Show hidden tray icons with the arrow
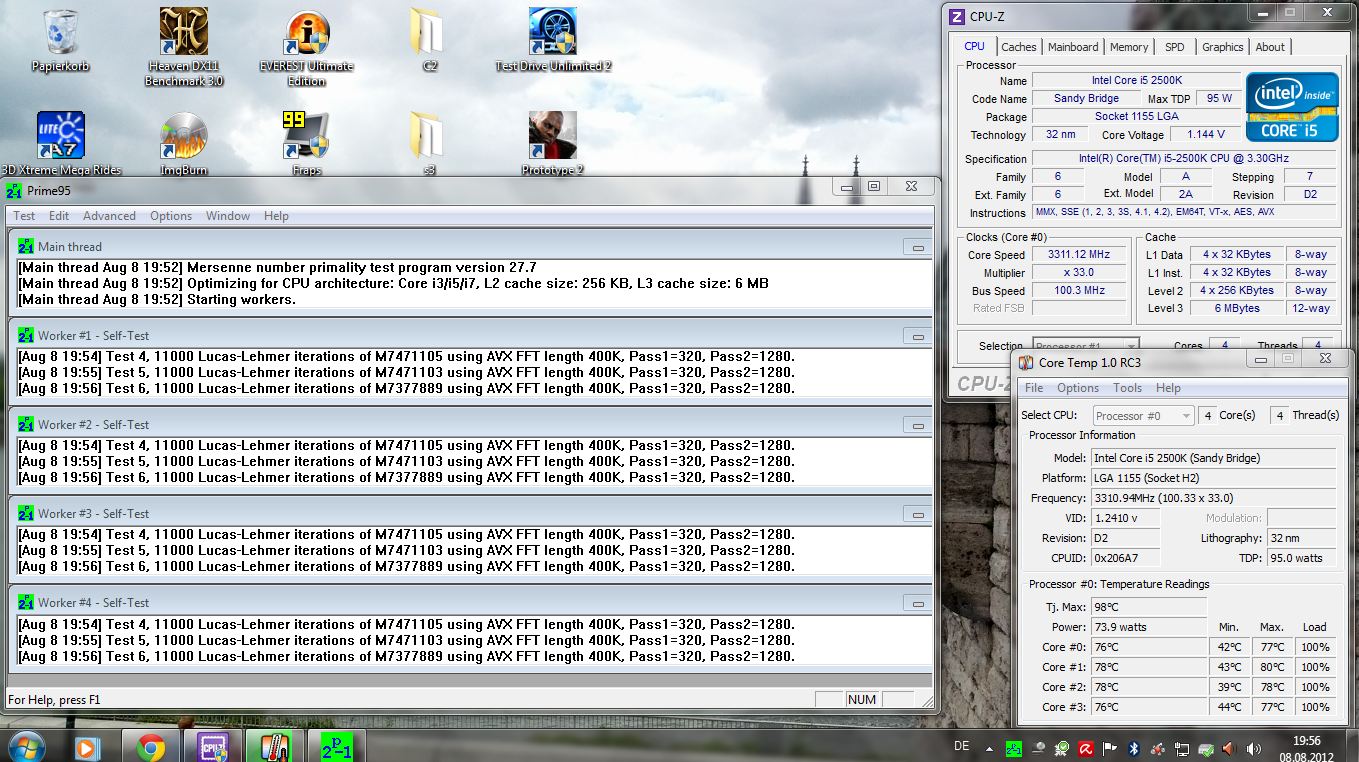Image resolution: width=1359 pixels, height=762 pixels. [x=989, y=747]
